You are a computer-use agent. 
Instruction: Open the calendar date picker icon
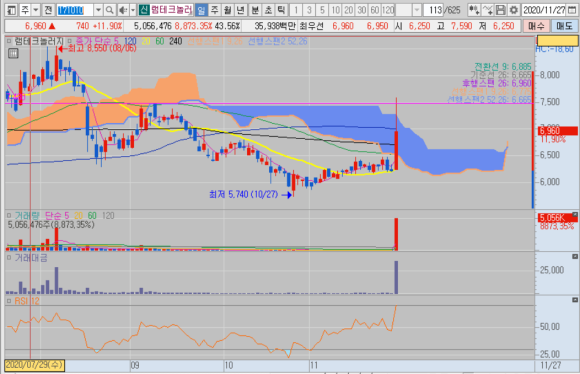click(572, 10)
